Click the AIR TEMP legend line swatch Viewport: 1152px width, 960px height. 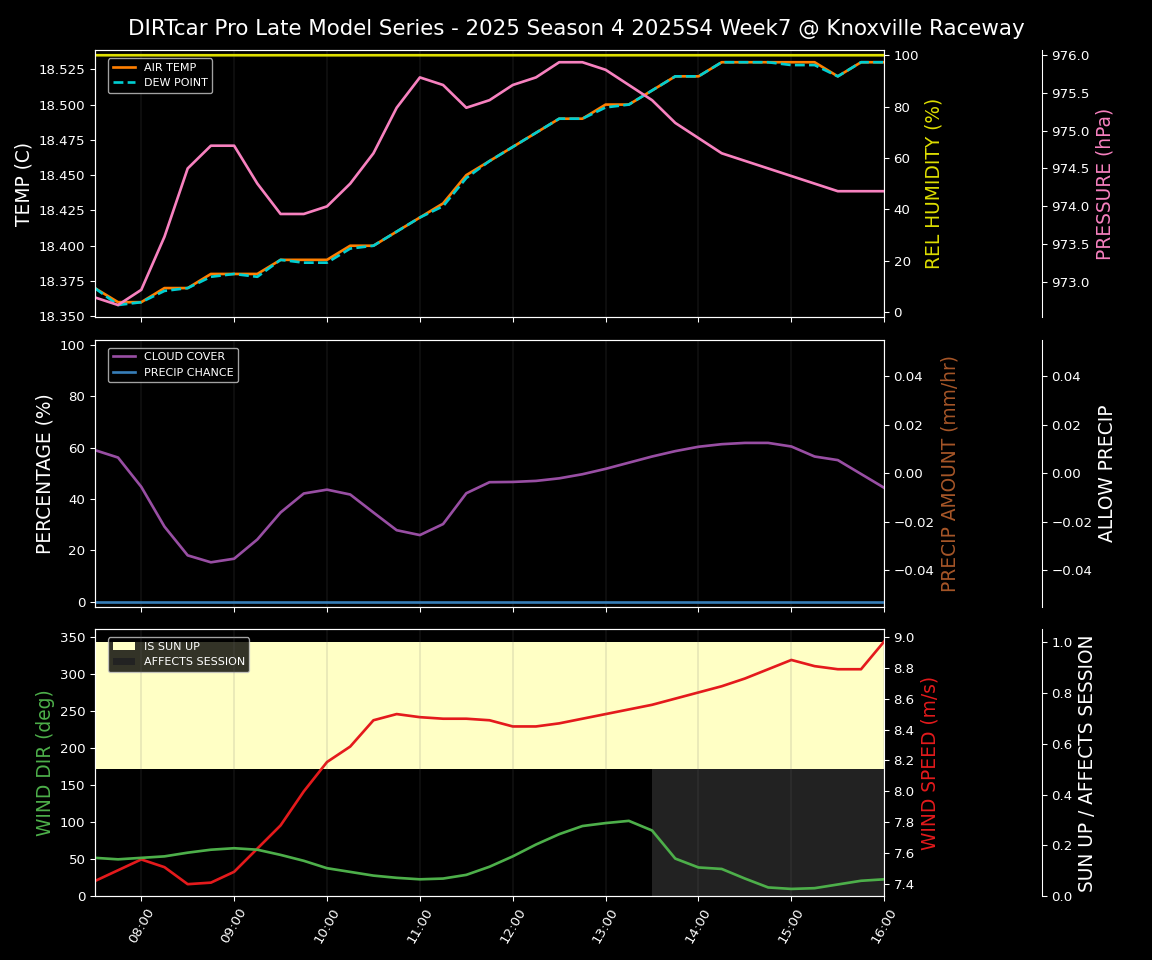(127, 68)
